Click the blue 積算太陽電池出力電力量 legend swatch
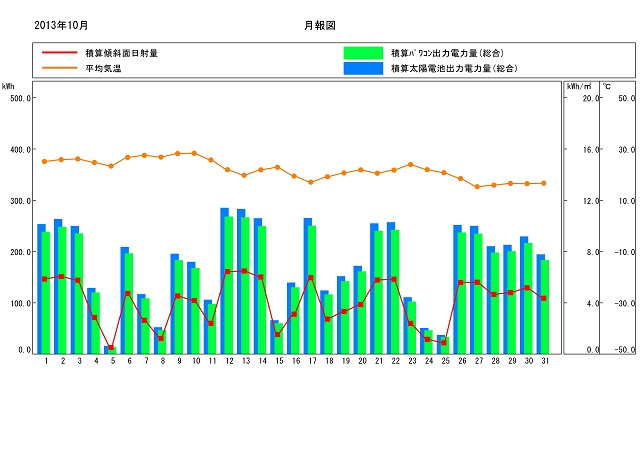Viewport: 640px width, 452px height. (363, 68)
